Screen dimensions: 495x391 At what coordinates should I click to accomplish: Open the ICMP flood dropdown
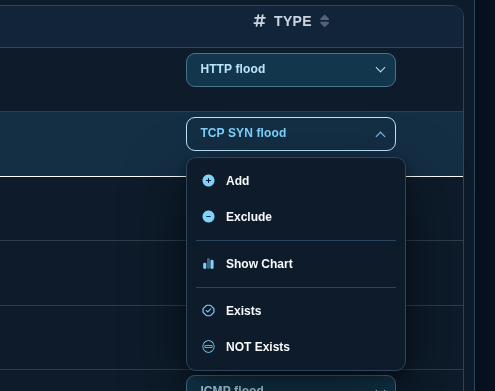pos(291,384)
